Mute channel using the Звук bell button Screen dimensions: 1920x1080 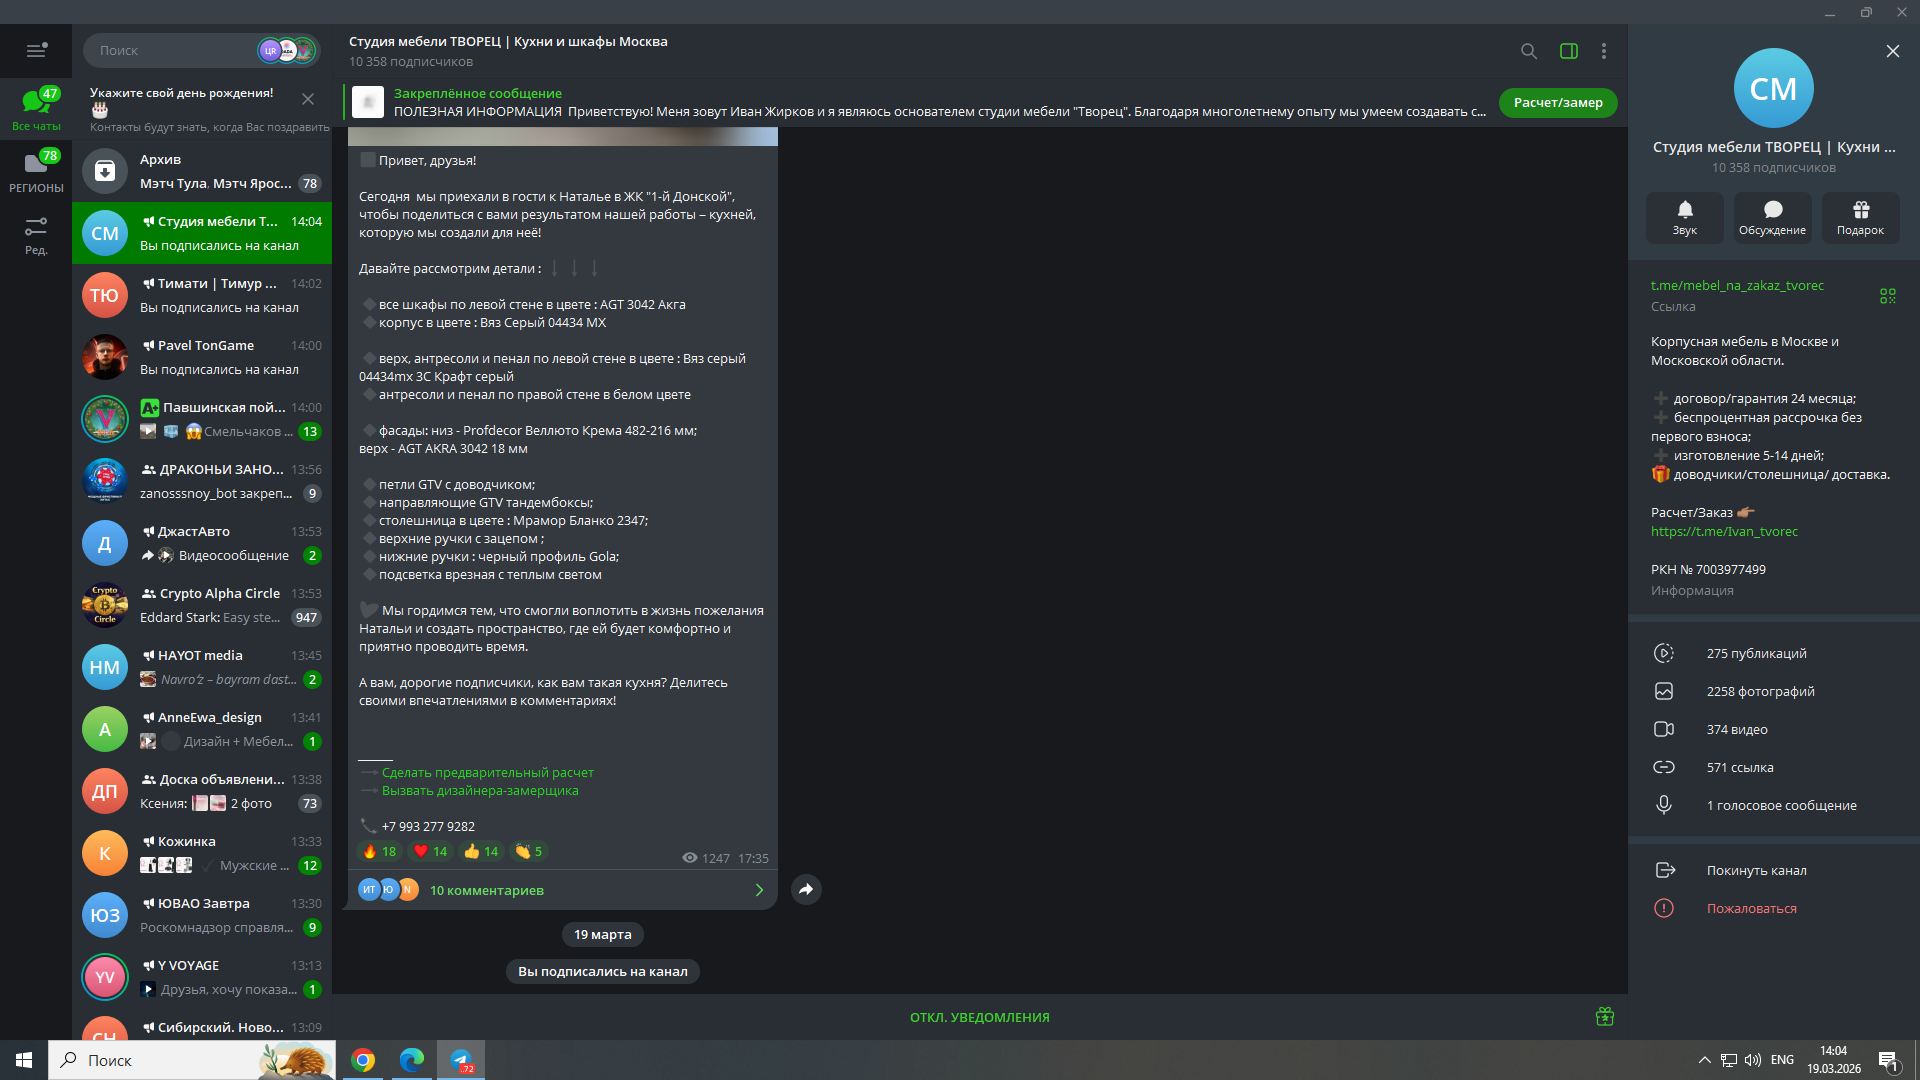(x=1684, y=217)
